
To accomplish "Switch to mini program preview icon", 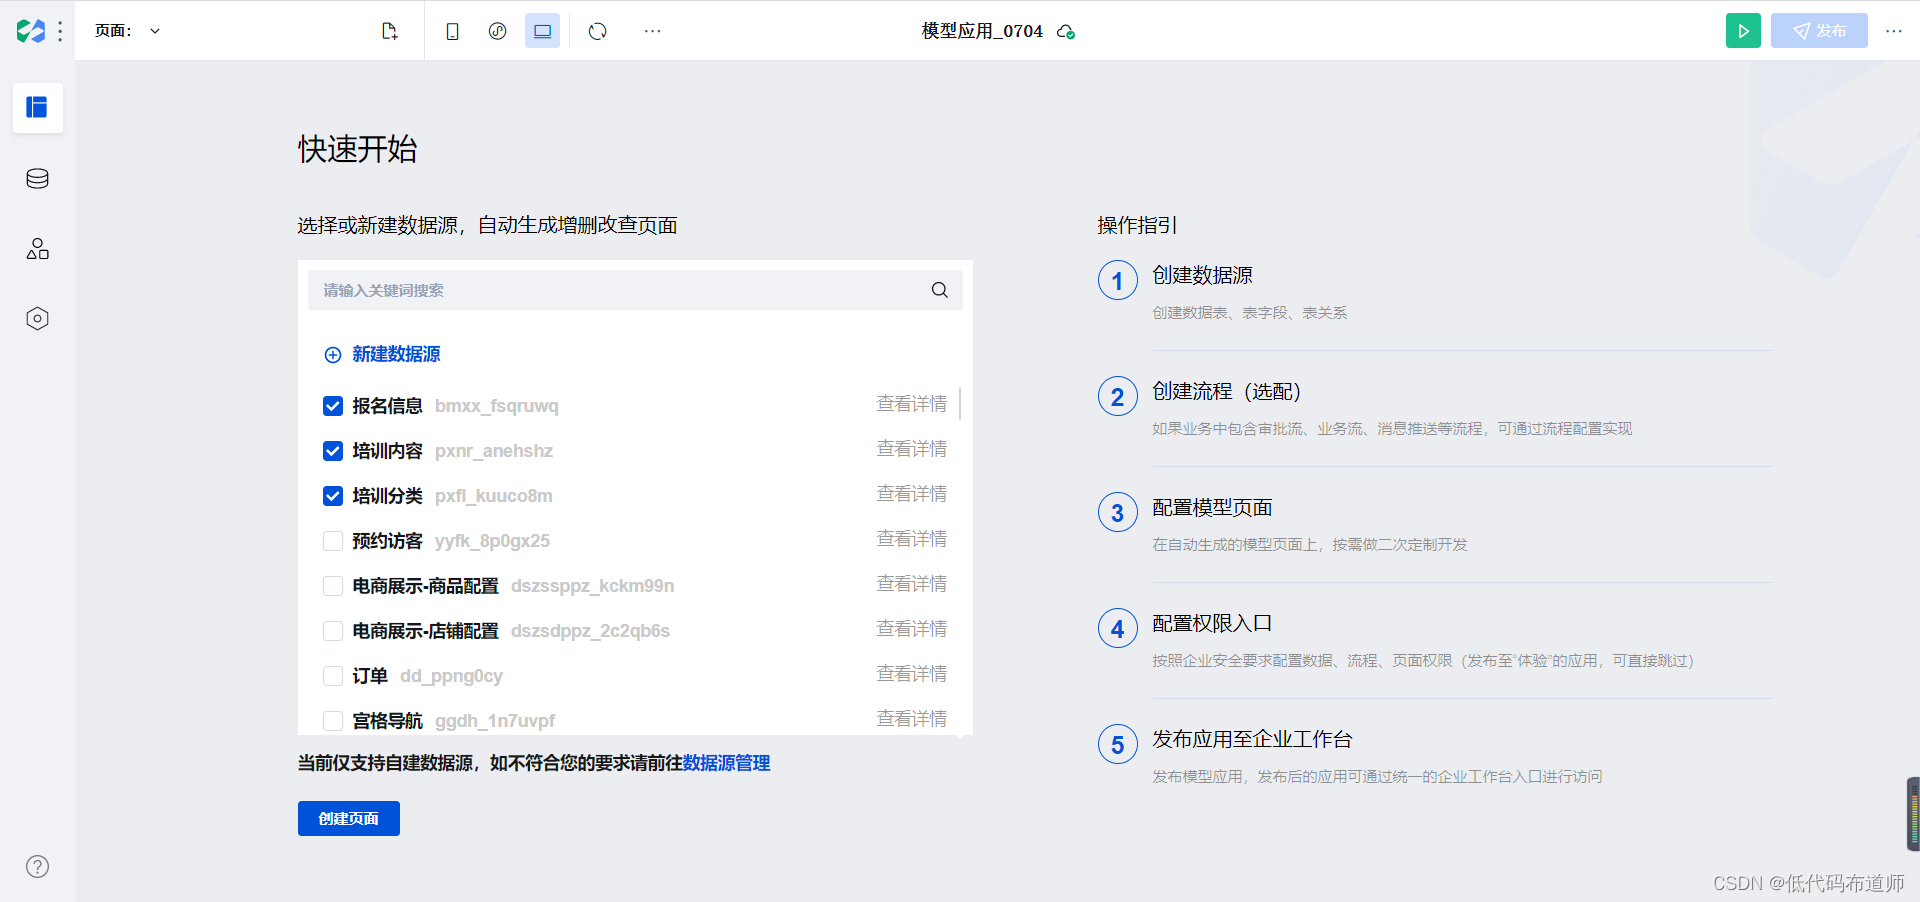I will [497, 31].
